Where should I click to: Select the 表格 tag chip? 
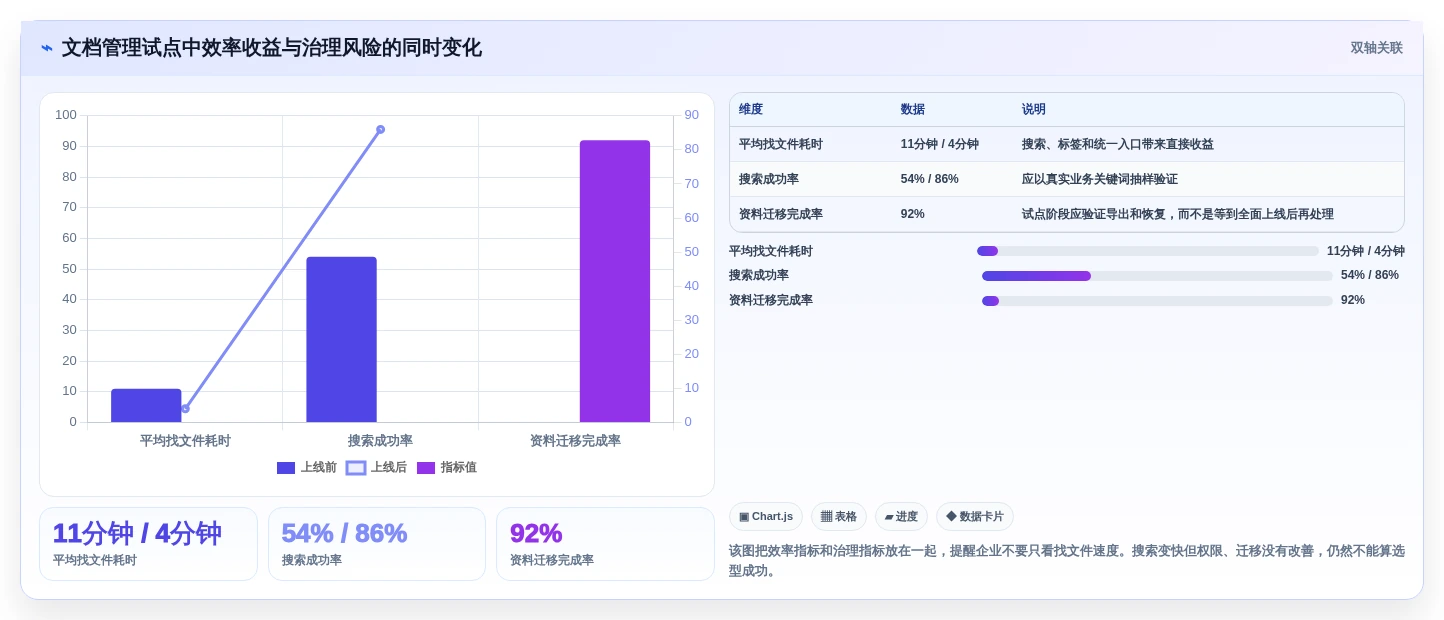839,517
